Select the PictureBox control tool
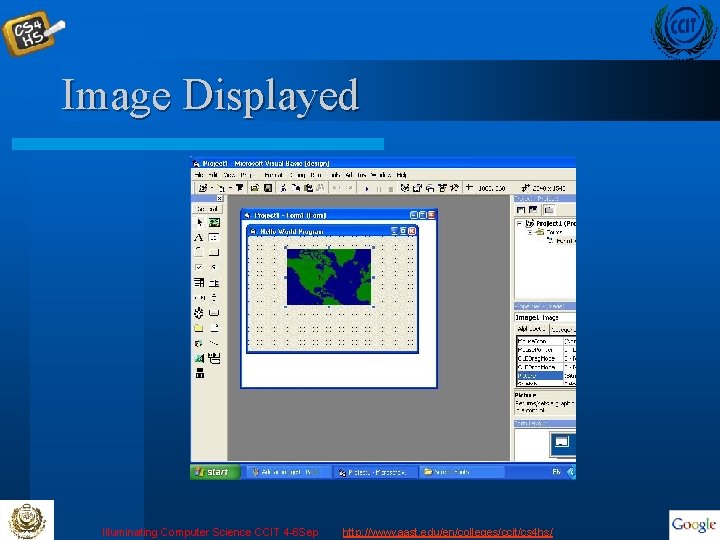This screenshot has height=540, width=720. pos(214,223)
